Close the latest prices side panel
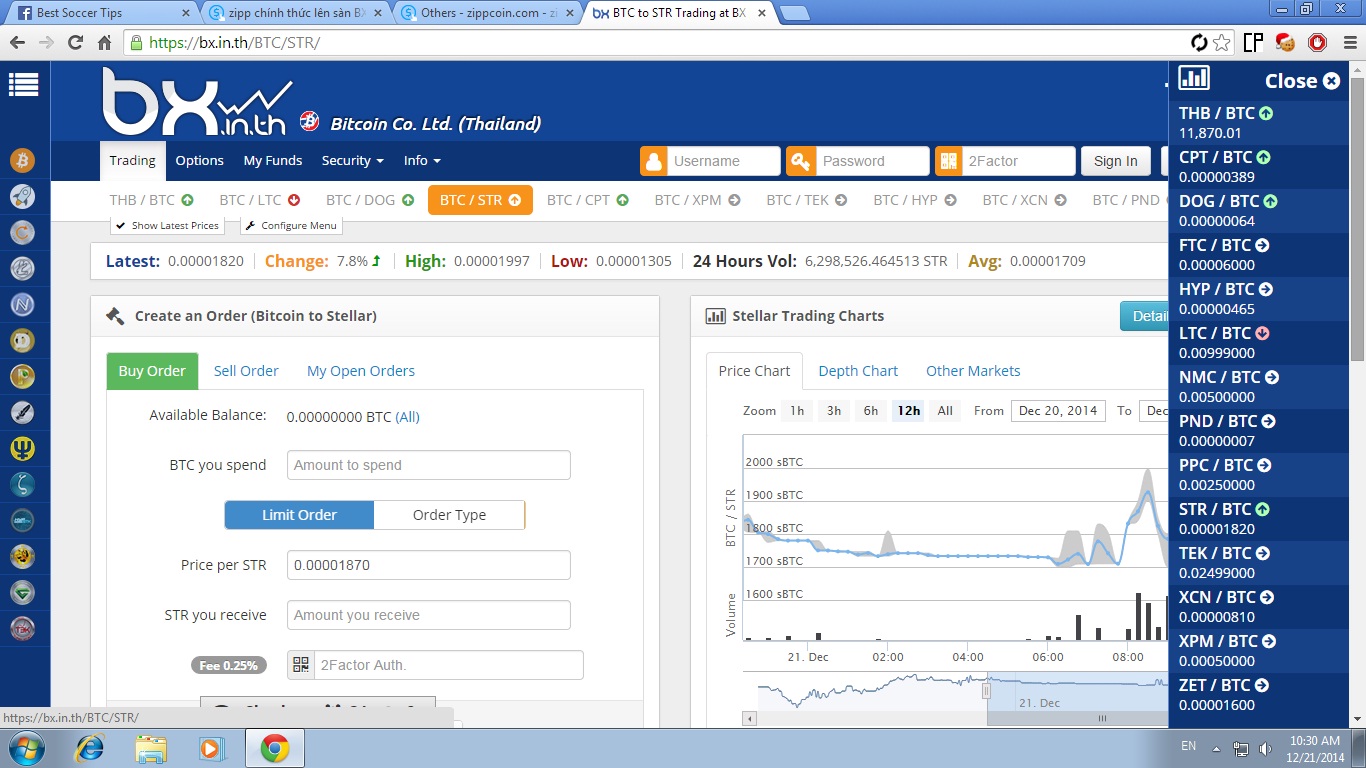 tap(1302, 81)
